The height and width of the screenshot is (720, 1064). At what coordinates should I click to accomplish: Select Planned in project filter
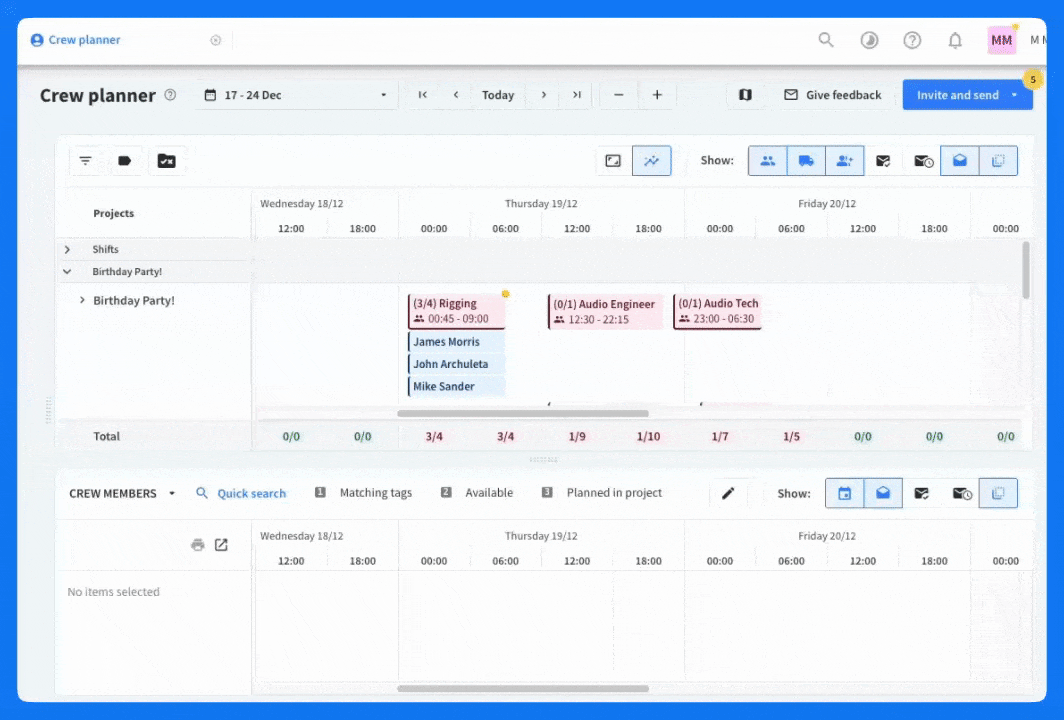(x=602, y=493)
